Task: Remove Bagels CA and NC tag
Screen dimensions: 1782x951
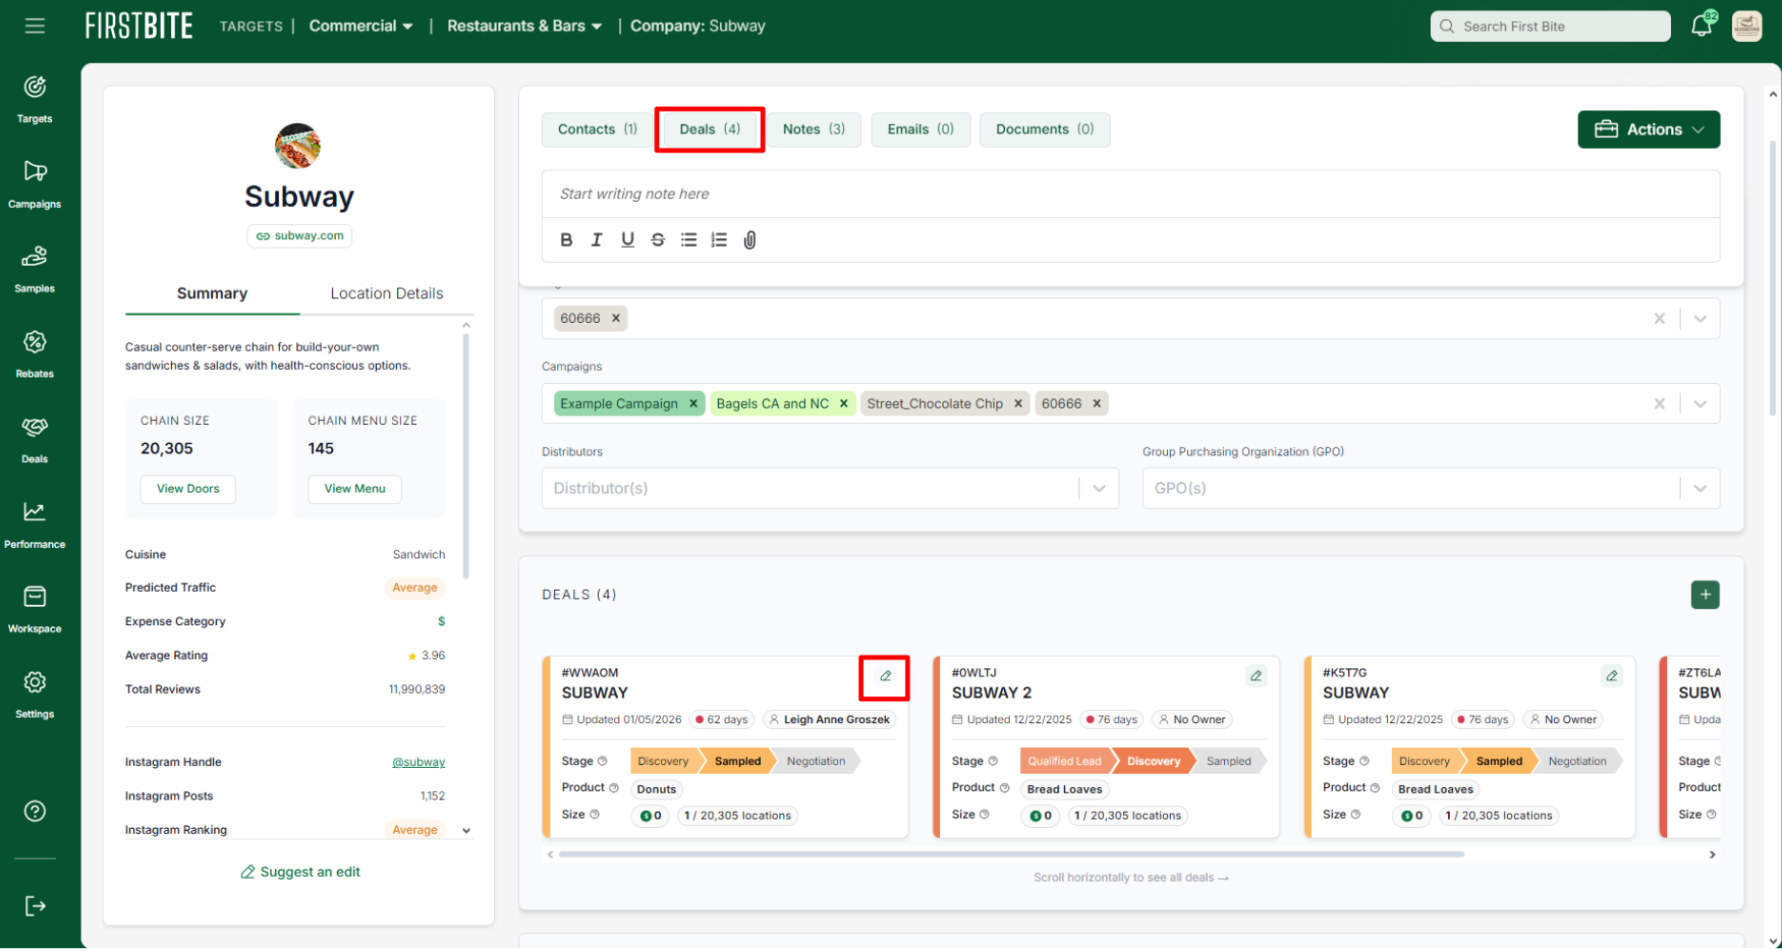Action: tap(844, 404)
